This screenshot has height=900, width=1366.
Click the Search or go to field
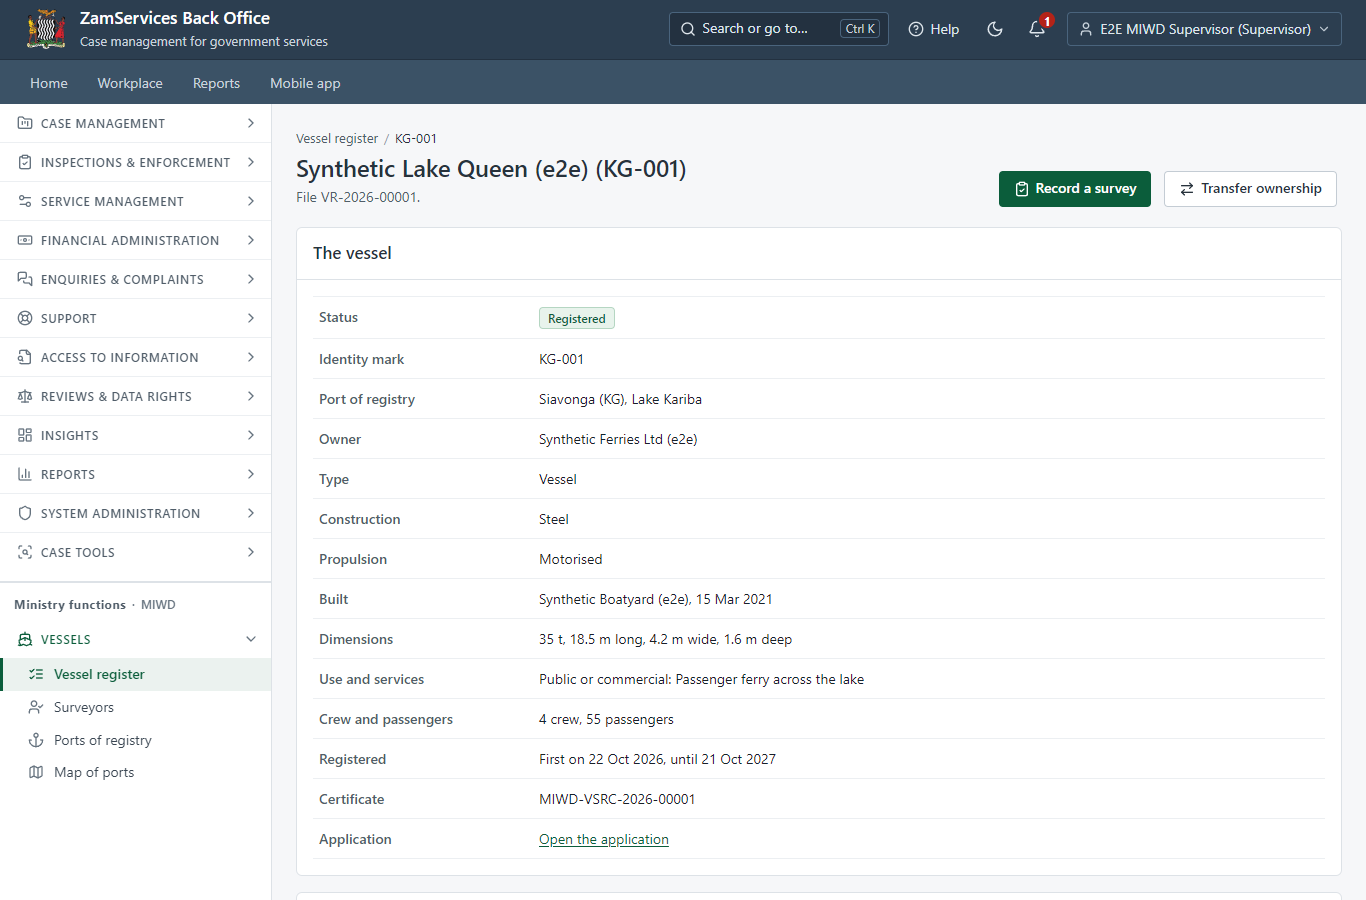779,29
